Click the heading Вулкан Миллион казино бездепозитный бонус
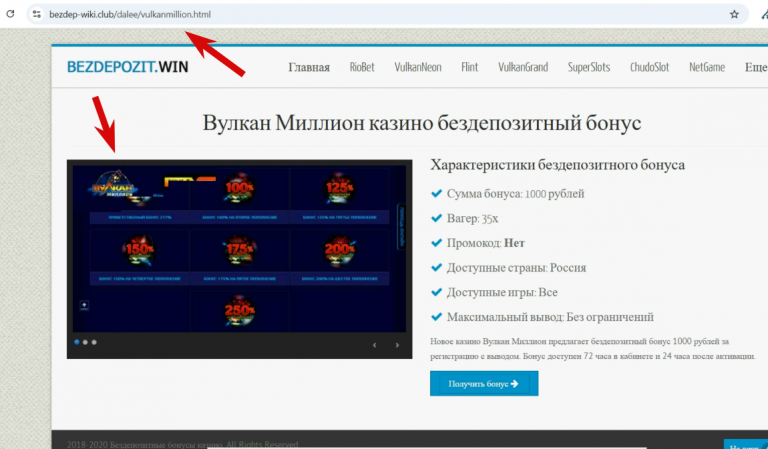Viewport: 768px width, 449px height. pos(422,122)
